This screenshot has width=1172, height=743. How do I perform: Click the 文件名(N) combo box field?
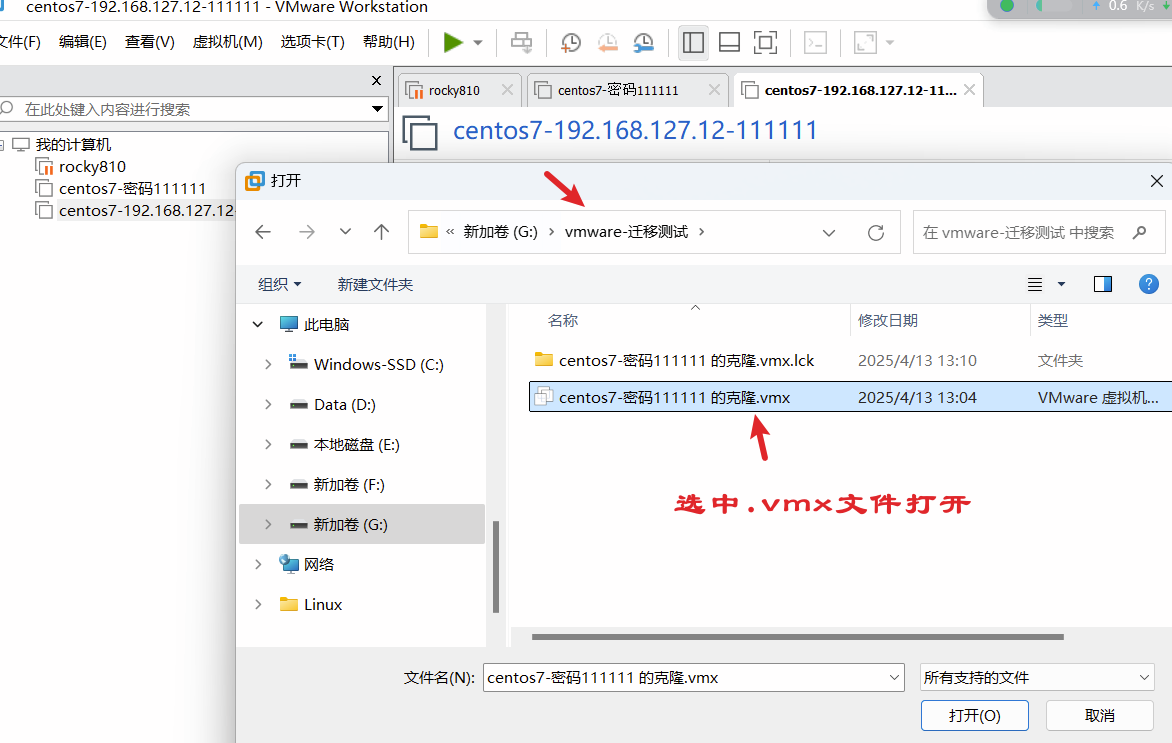coord(693,677)
